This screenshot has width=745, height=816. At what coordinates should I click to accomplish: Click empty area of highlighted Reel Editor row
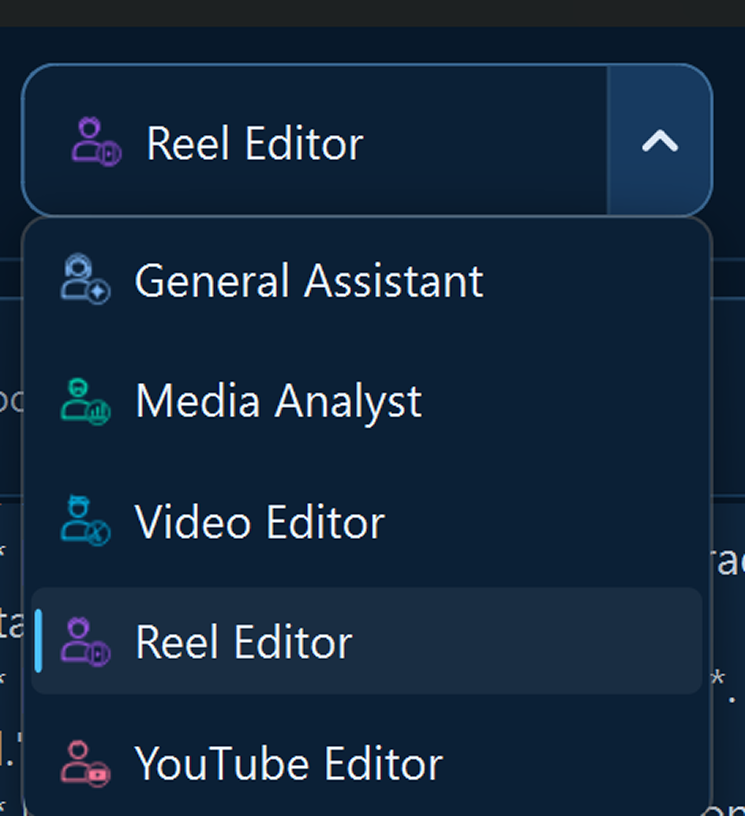[525, 641]
